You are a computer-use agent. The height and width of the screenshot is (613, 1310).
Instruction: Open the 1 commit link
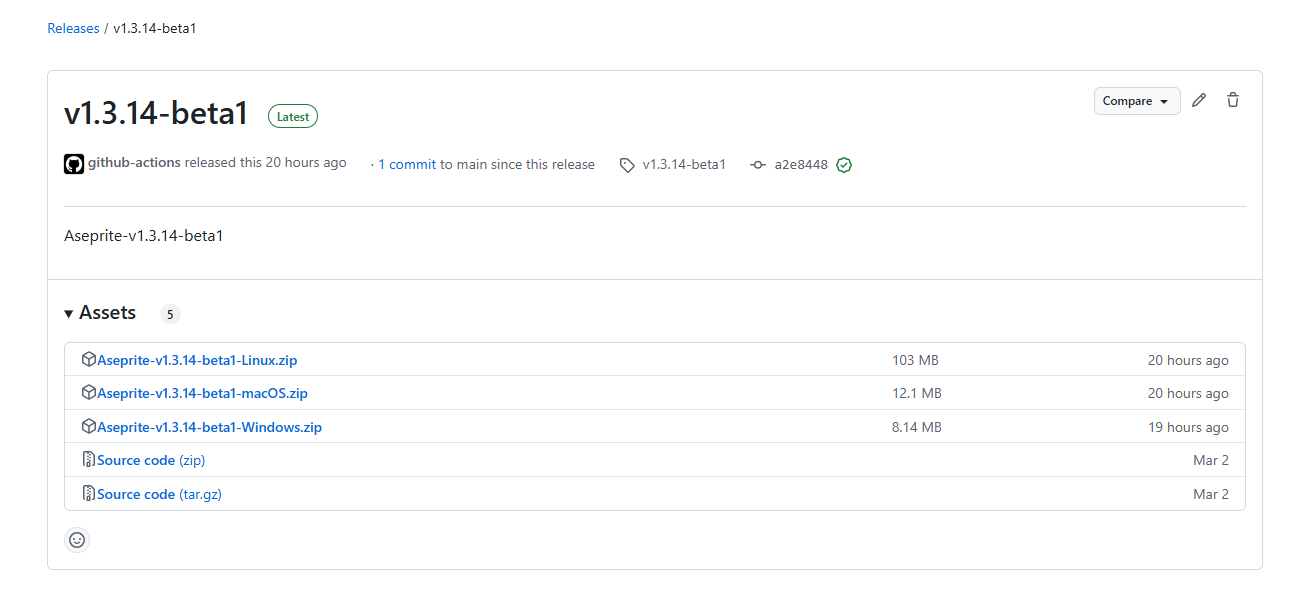[x=407, y=164]
